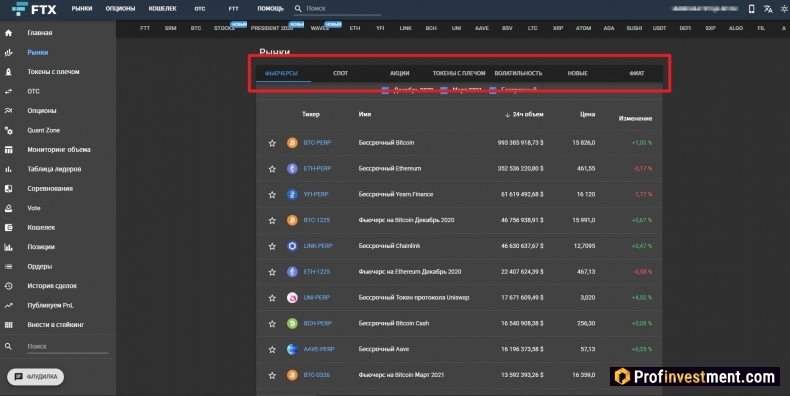Open the Рынки item in the sidebar
Image resolution: width=790 pixels, height=396 pixels.
point(38,52)
